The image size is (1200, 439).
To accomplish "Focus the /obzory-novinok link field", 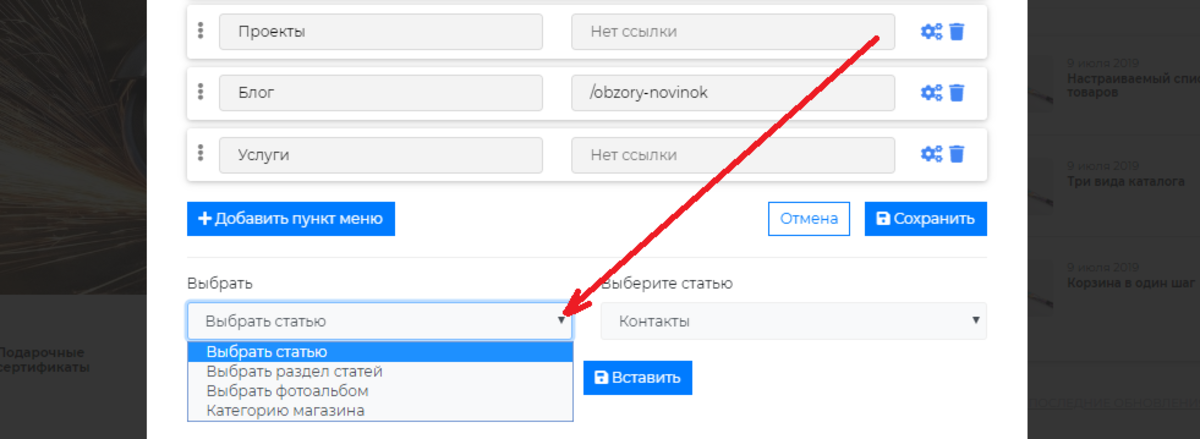I will pos(733,93).
